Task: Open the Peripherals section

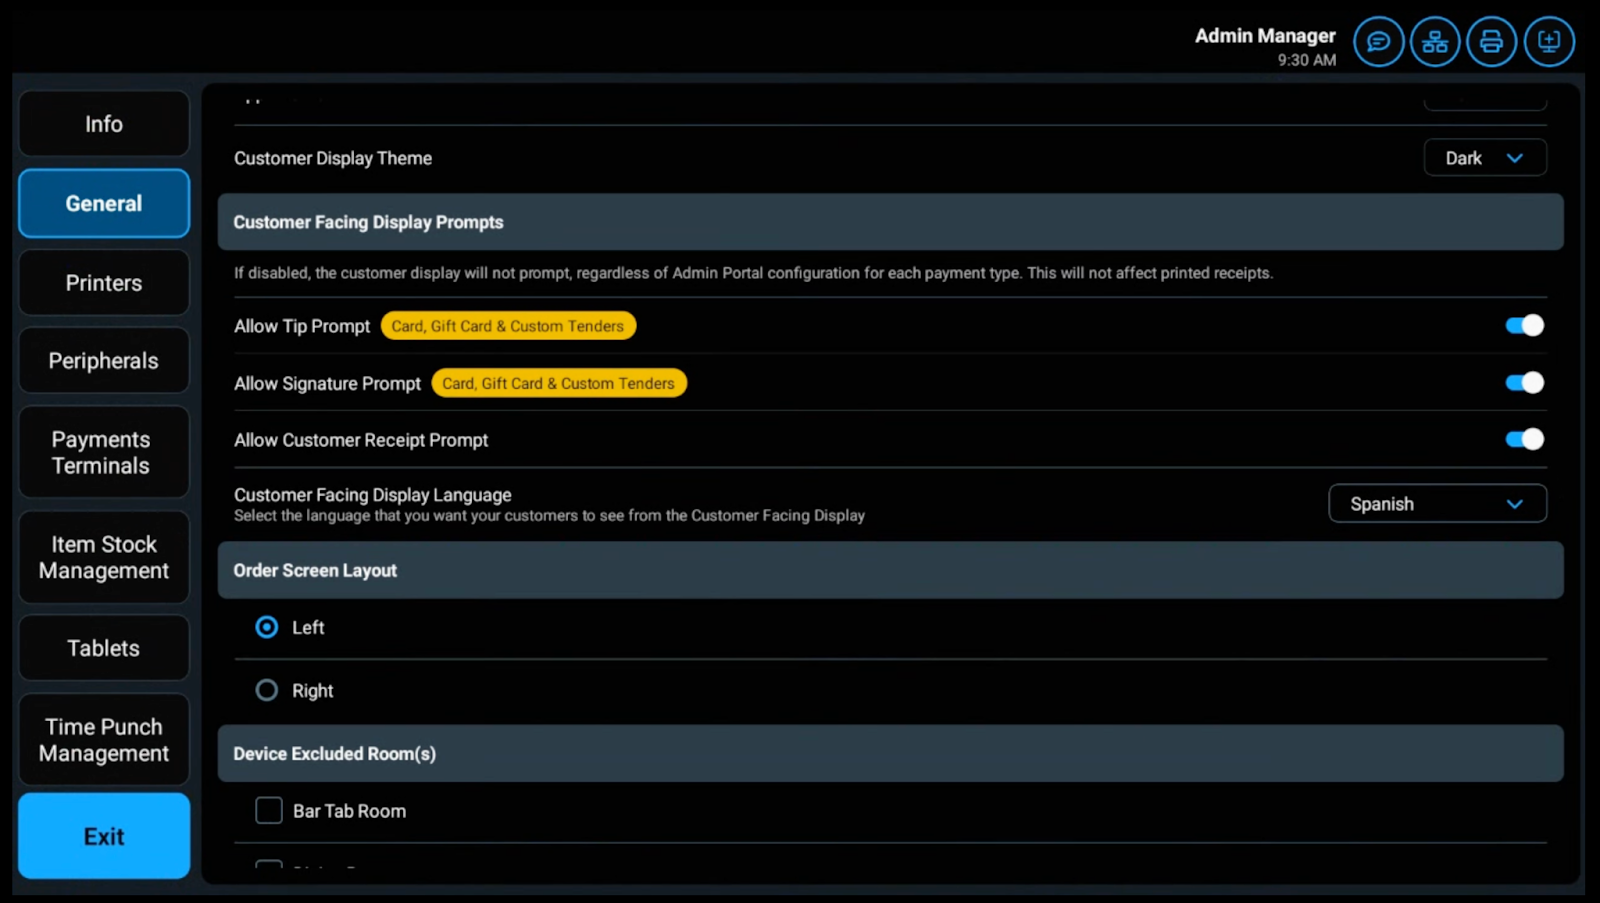Action: [x=104, y=361]
